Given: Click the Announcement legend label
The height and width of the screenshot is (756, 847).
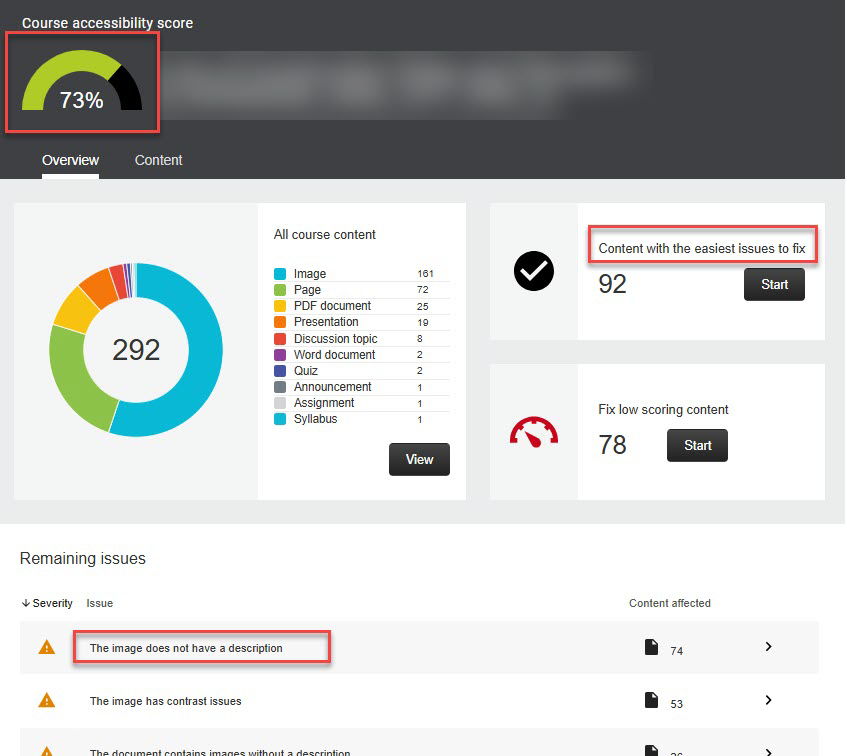Looking at the screenshot, I should click(332, 387).
